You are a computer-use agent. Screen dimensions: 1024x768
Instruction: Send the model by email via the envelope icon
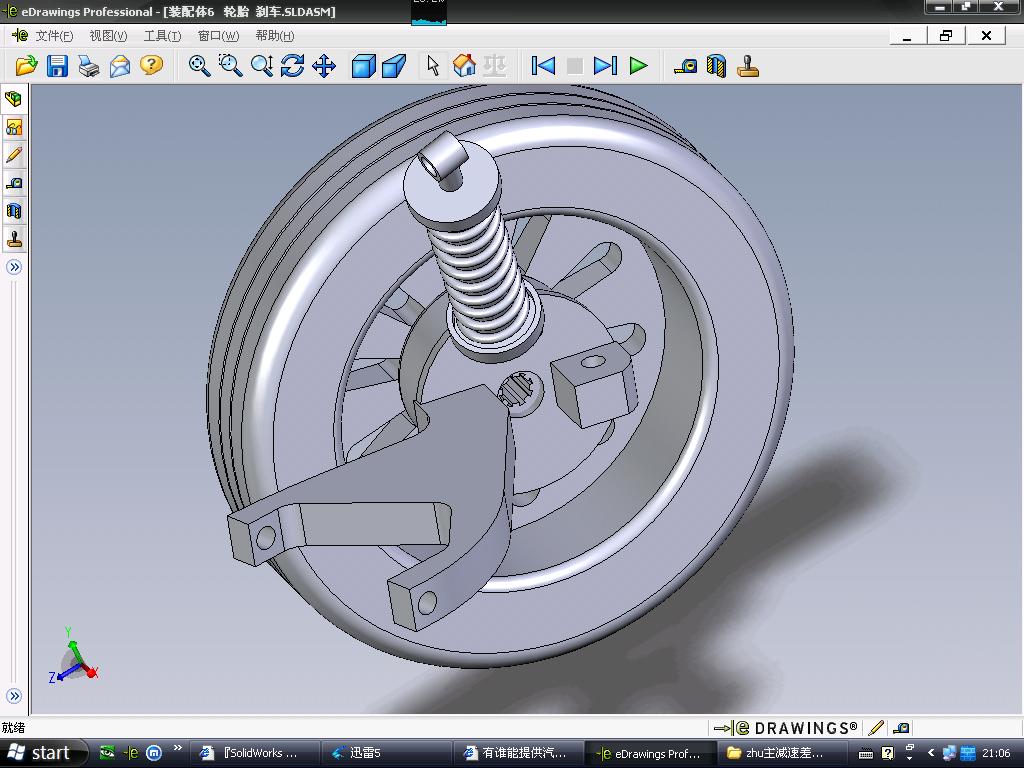coord(120,66)
